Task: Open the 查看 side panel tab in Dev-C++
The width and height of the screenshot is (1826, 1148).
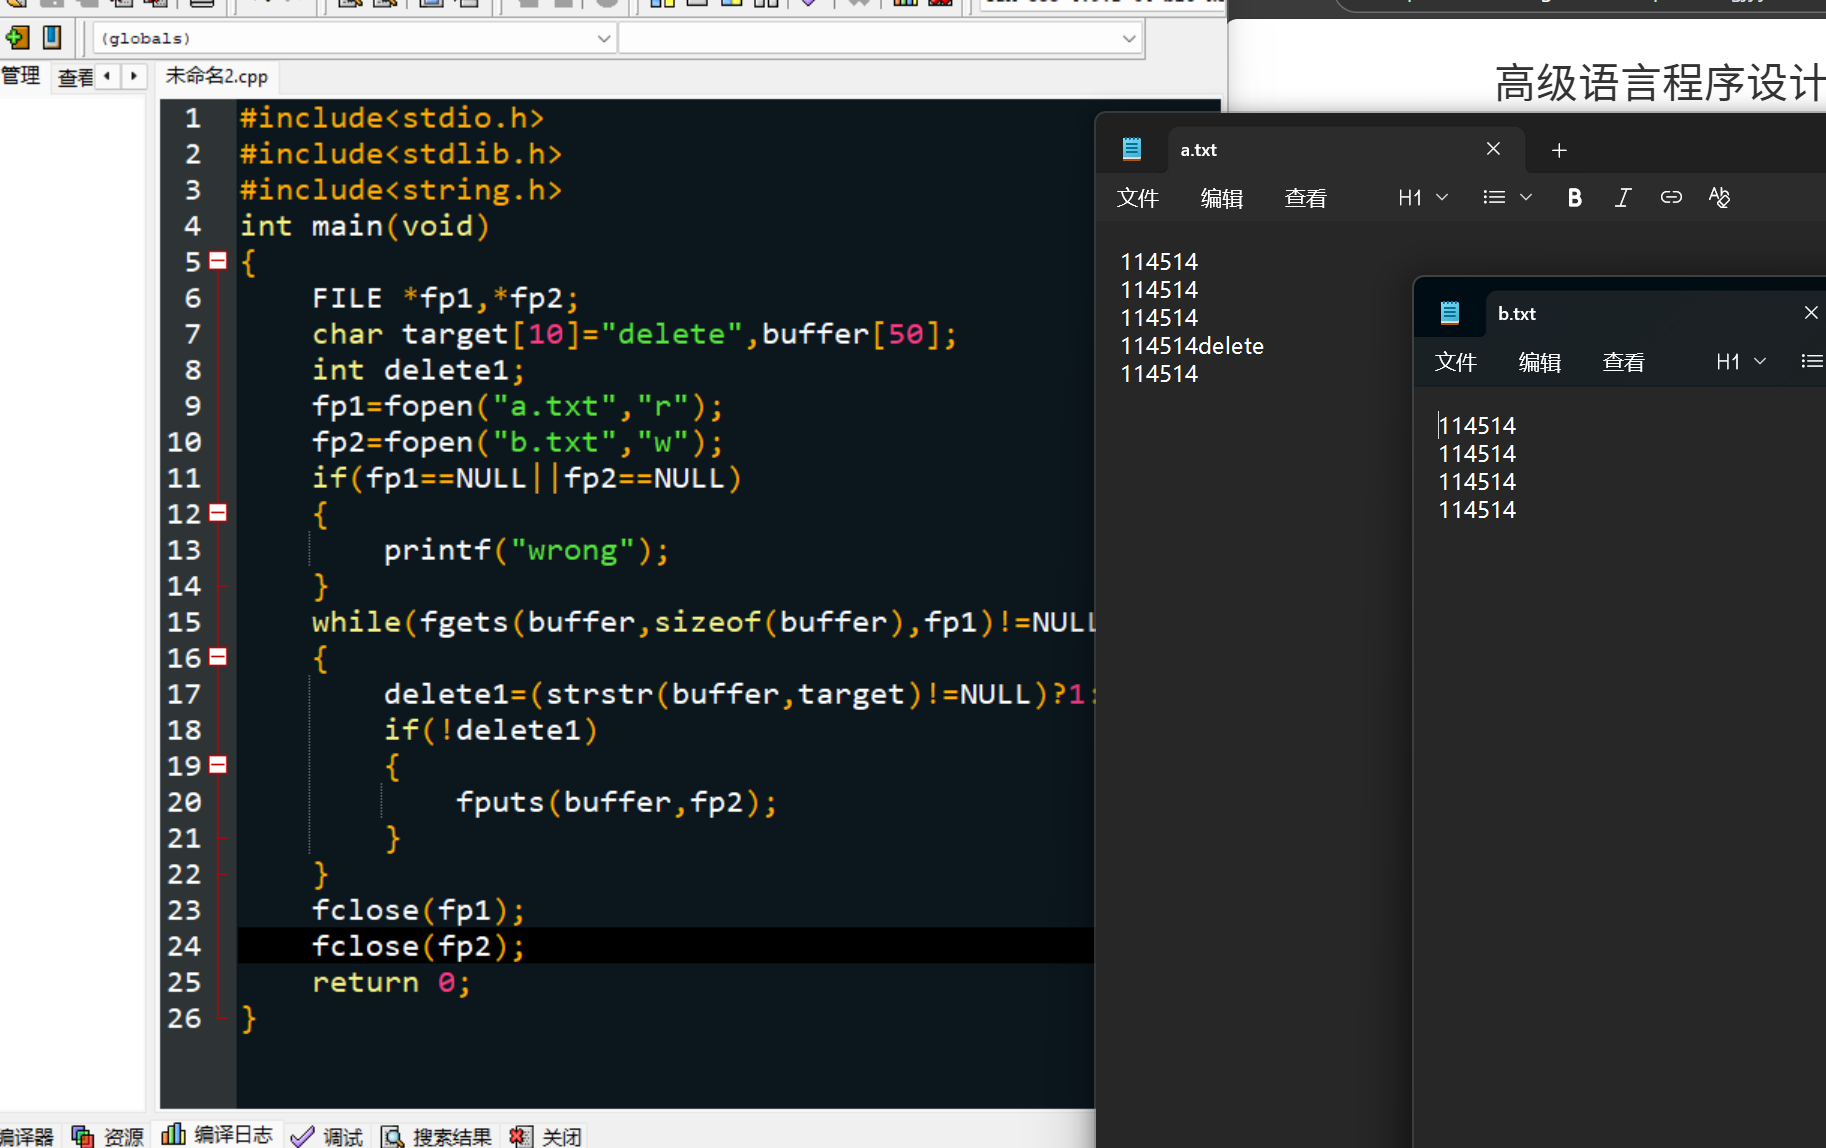Action: 74,77
